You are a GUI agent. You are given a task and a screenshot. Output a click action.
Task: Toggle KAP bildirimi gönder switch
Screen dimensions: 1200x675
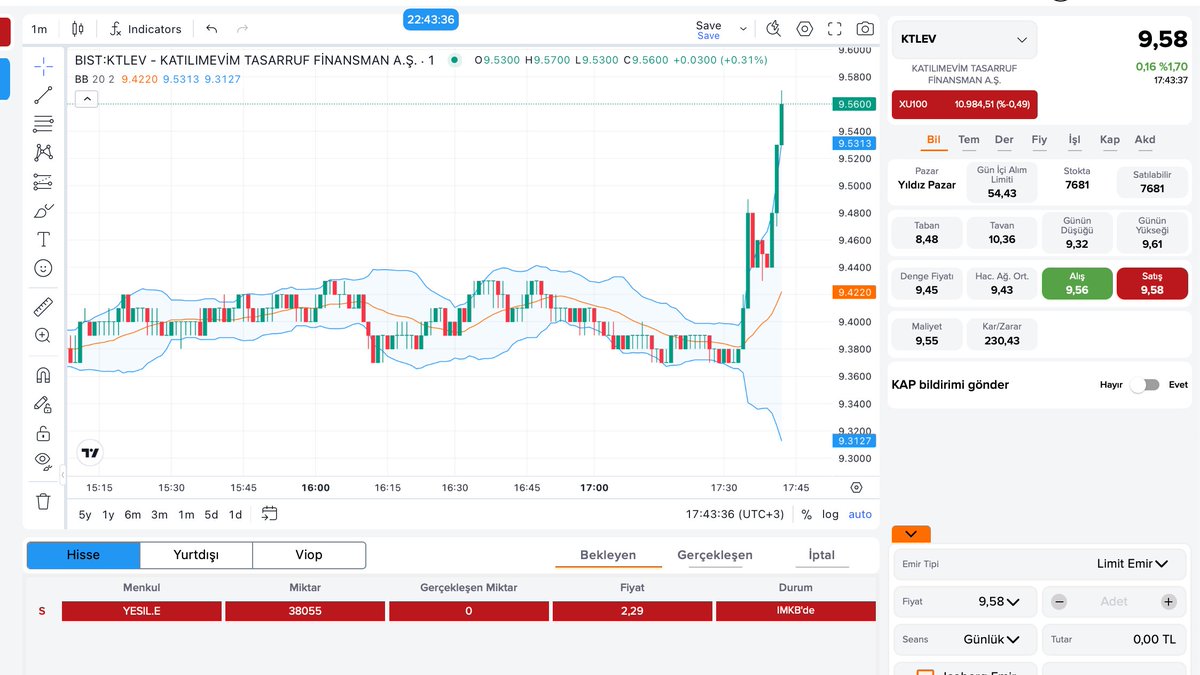1144,385
